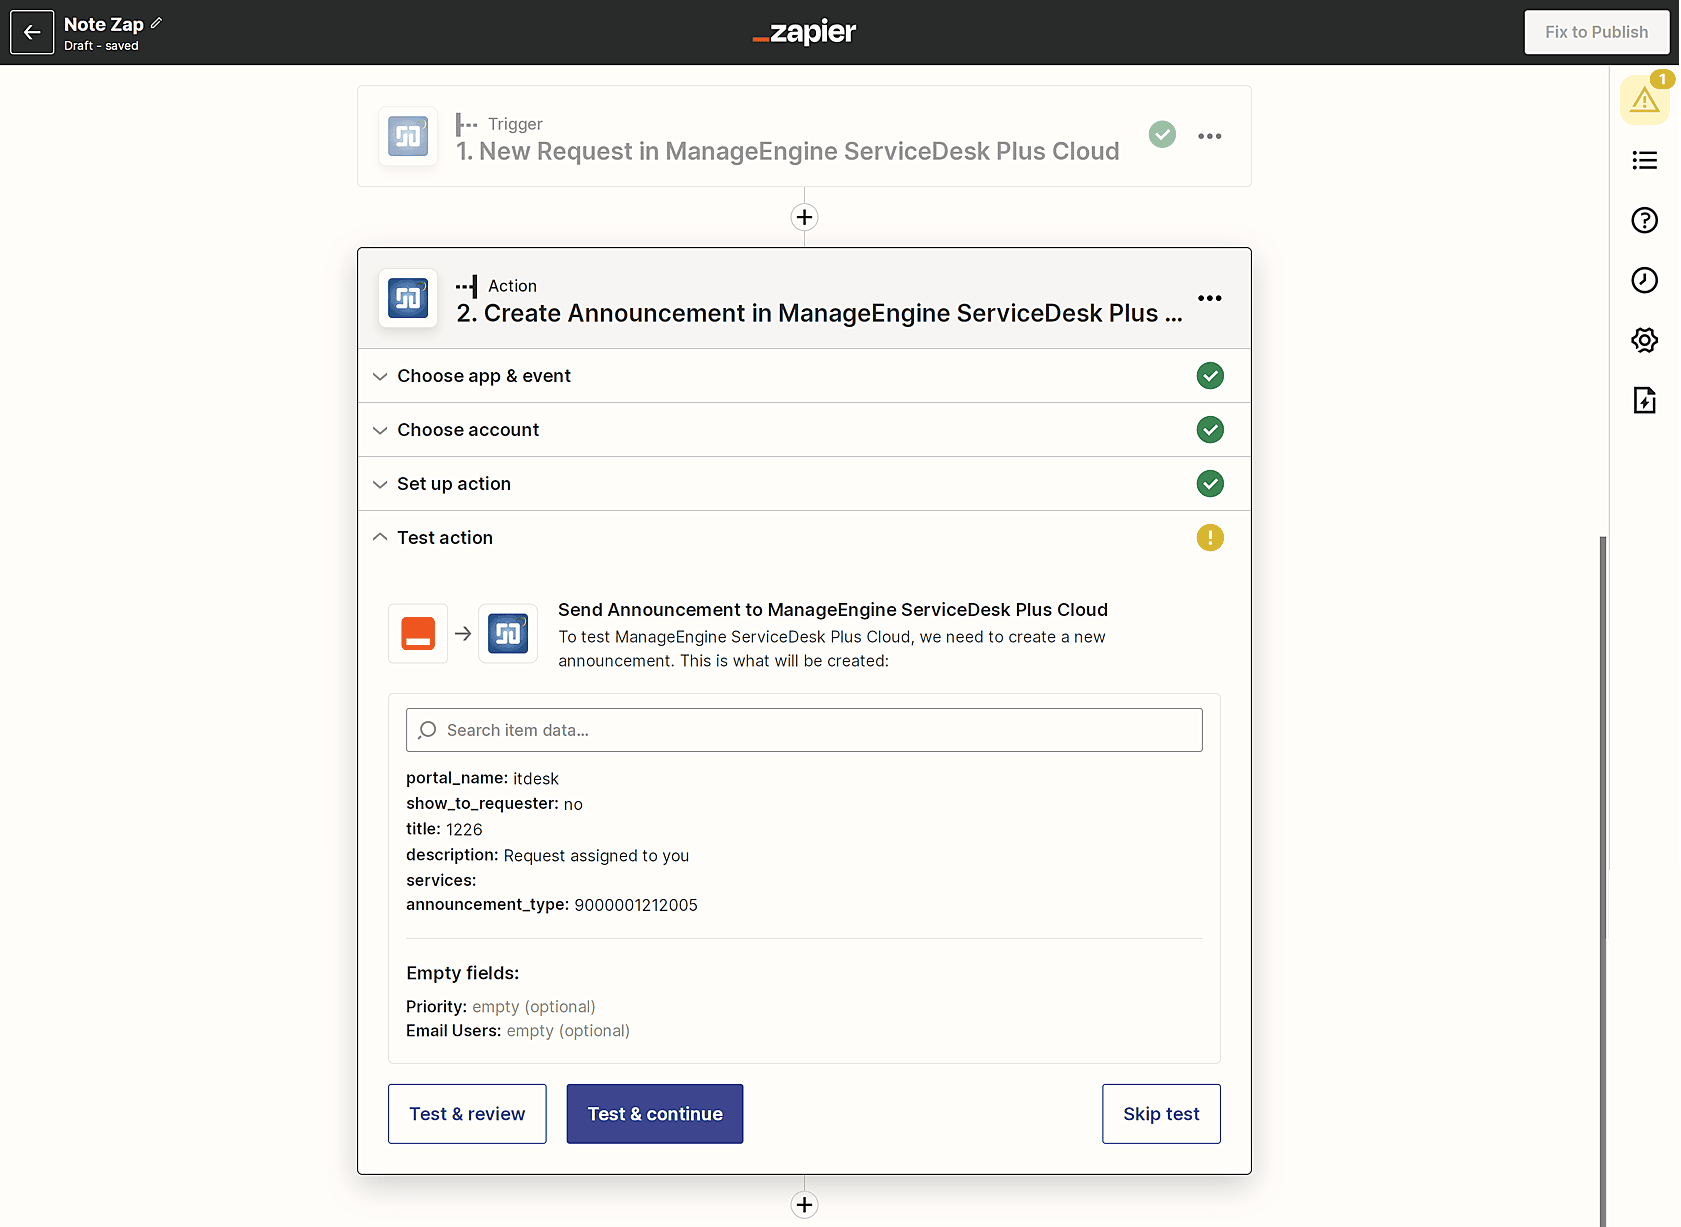
Task: Click the back arrow button
Action: 32,32
